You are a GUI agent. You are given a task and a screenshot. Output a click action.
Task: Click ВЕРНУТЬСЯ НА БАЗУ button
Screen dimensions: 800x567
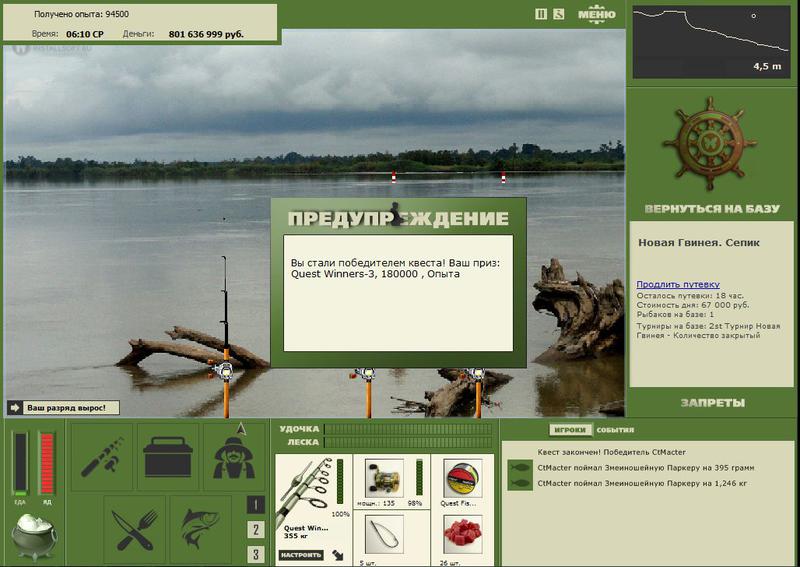712,208
